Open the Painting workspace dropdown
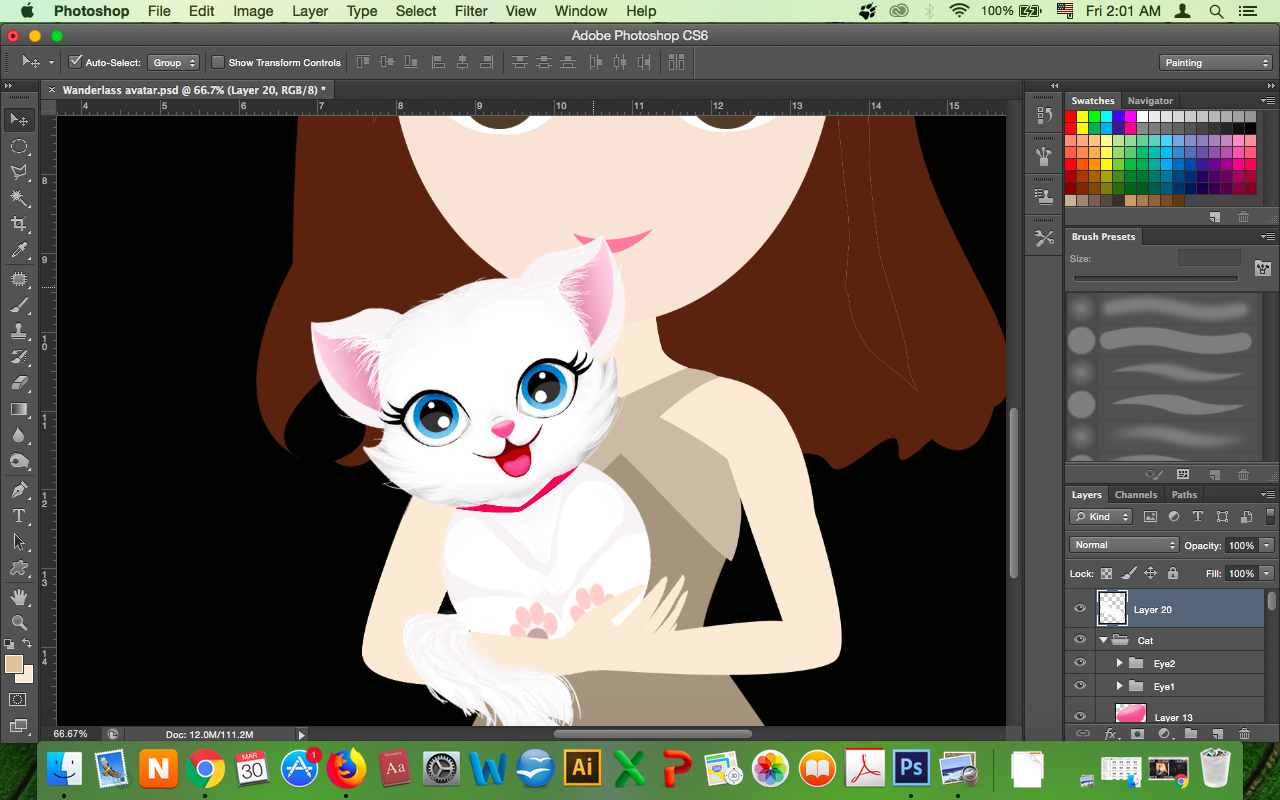Image resolution: width=1280 pixels, height=800 pixels. click(1216, 63)
